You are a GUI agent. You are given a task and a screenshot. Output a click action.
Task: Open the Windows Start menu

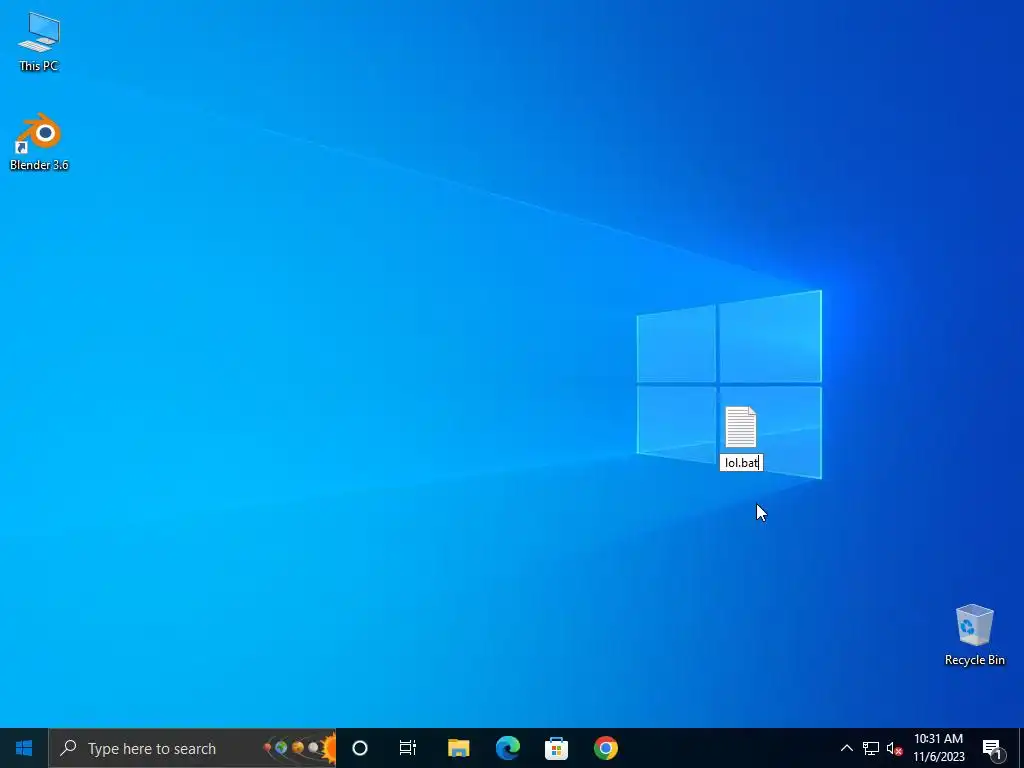point(24,748)
